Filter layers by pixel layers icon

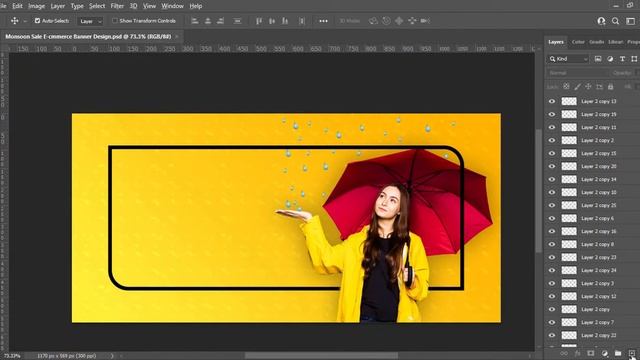pos(598,59)
